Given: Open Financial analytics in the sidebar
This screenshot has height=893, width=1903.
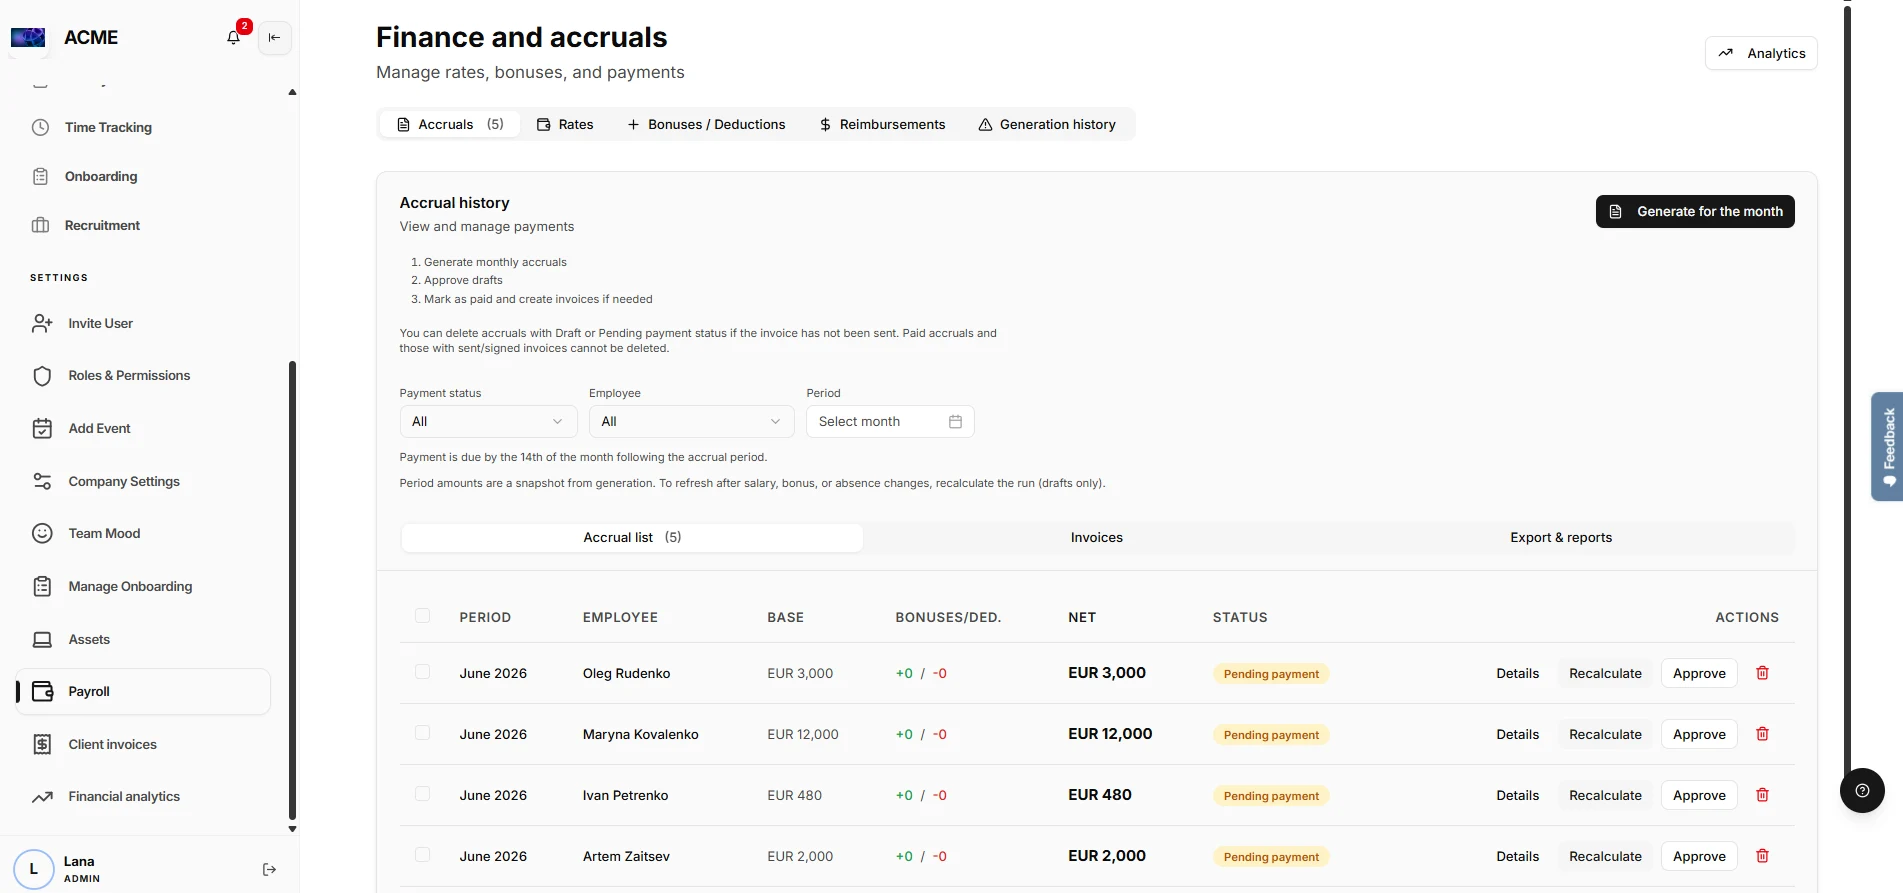Looking at the screenshot, I should click(x=124, y=797).
